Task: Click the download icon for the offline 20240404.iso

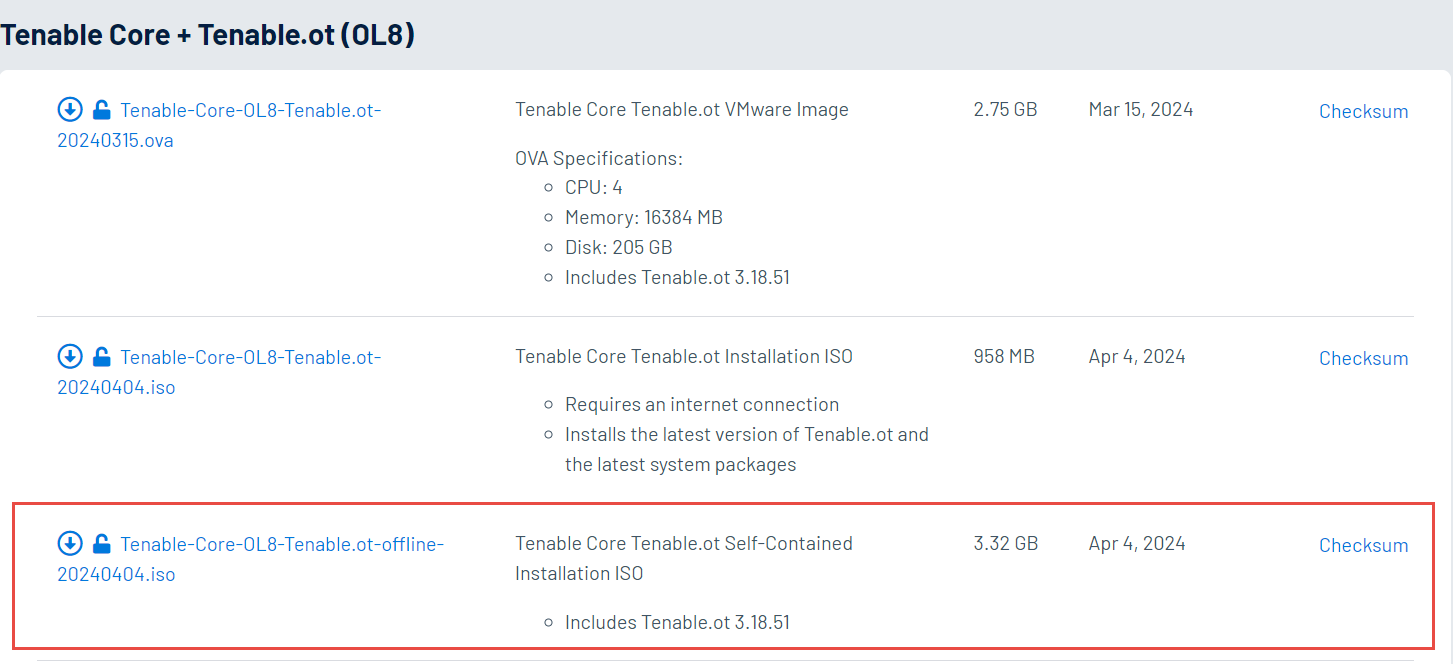Action: [70, 543]
